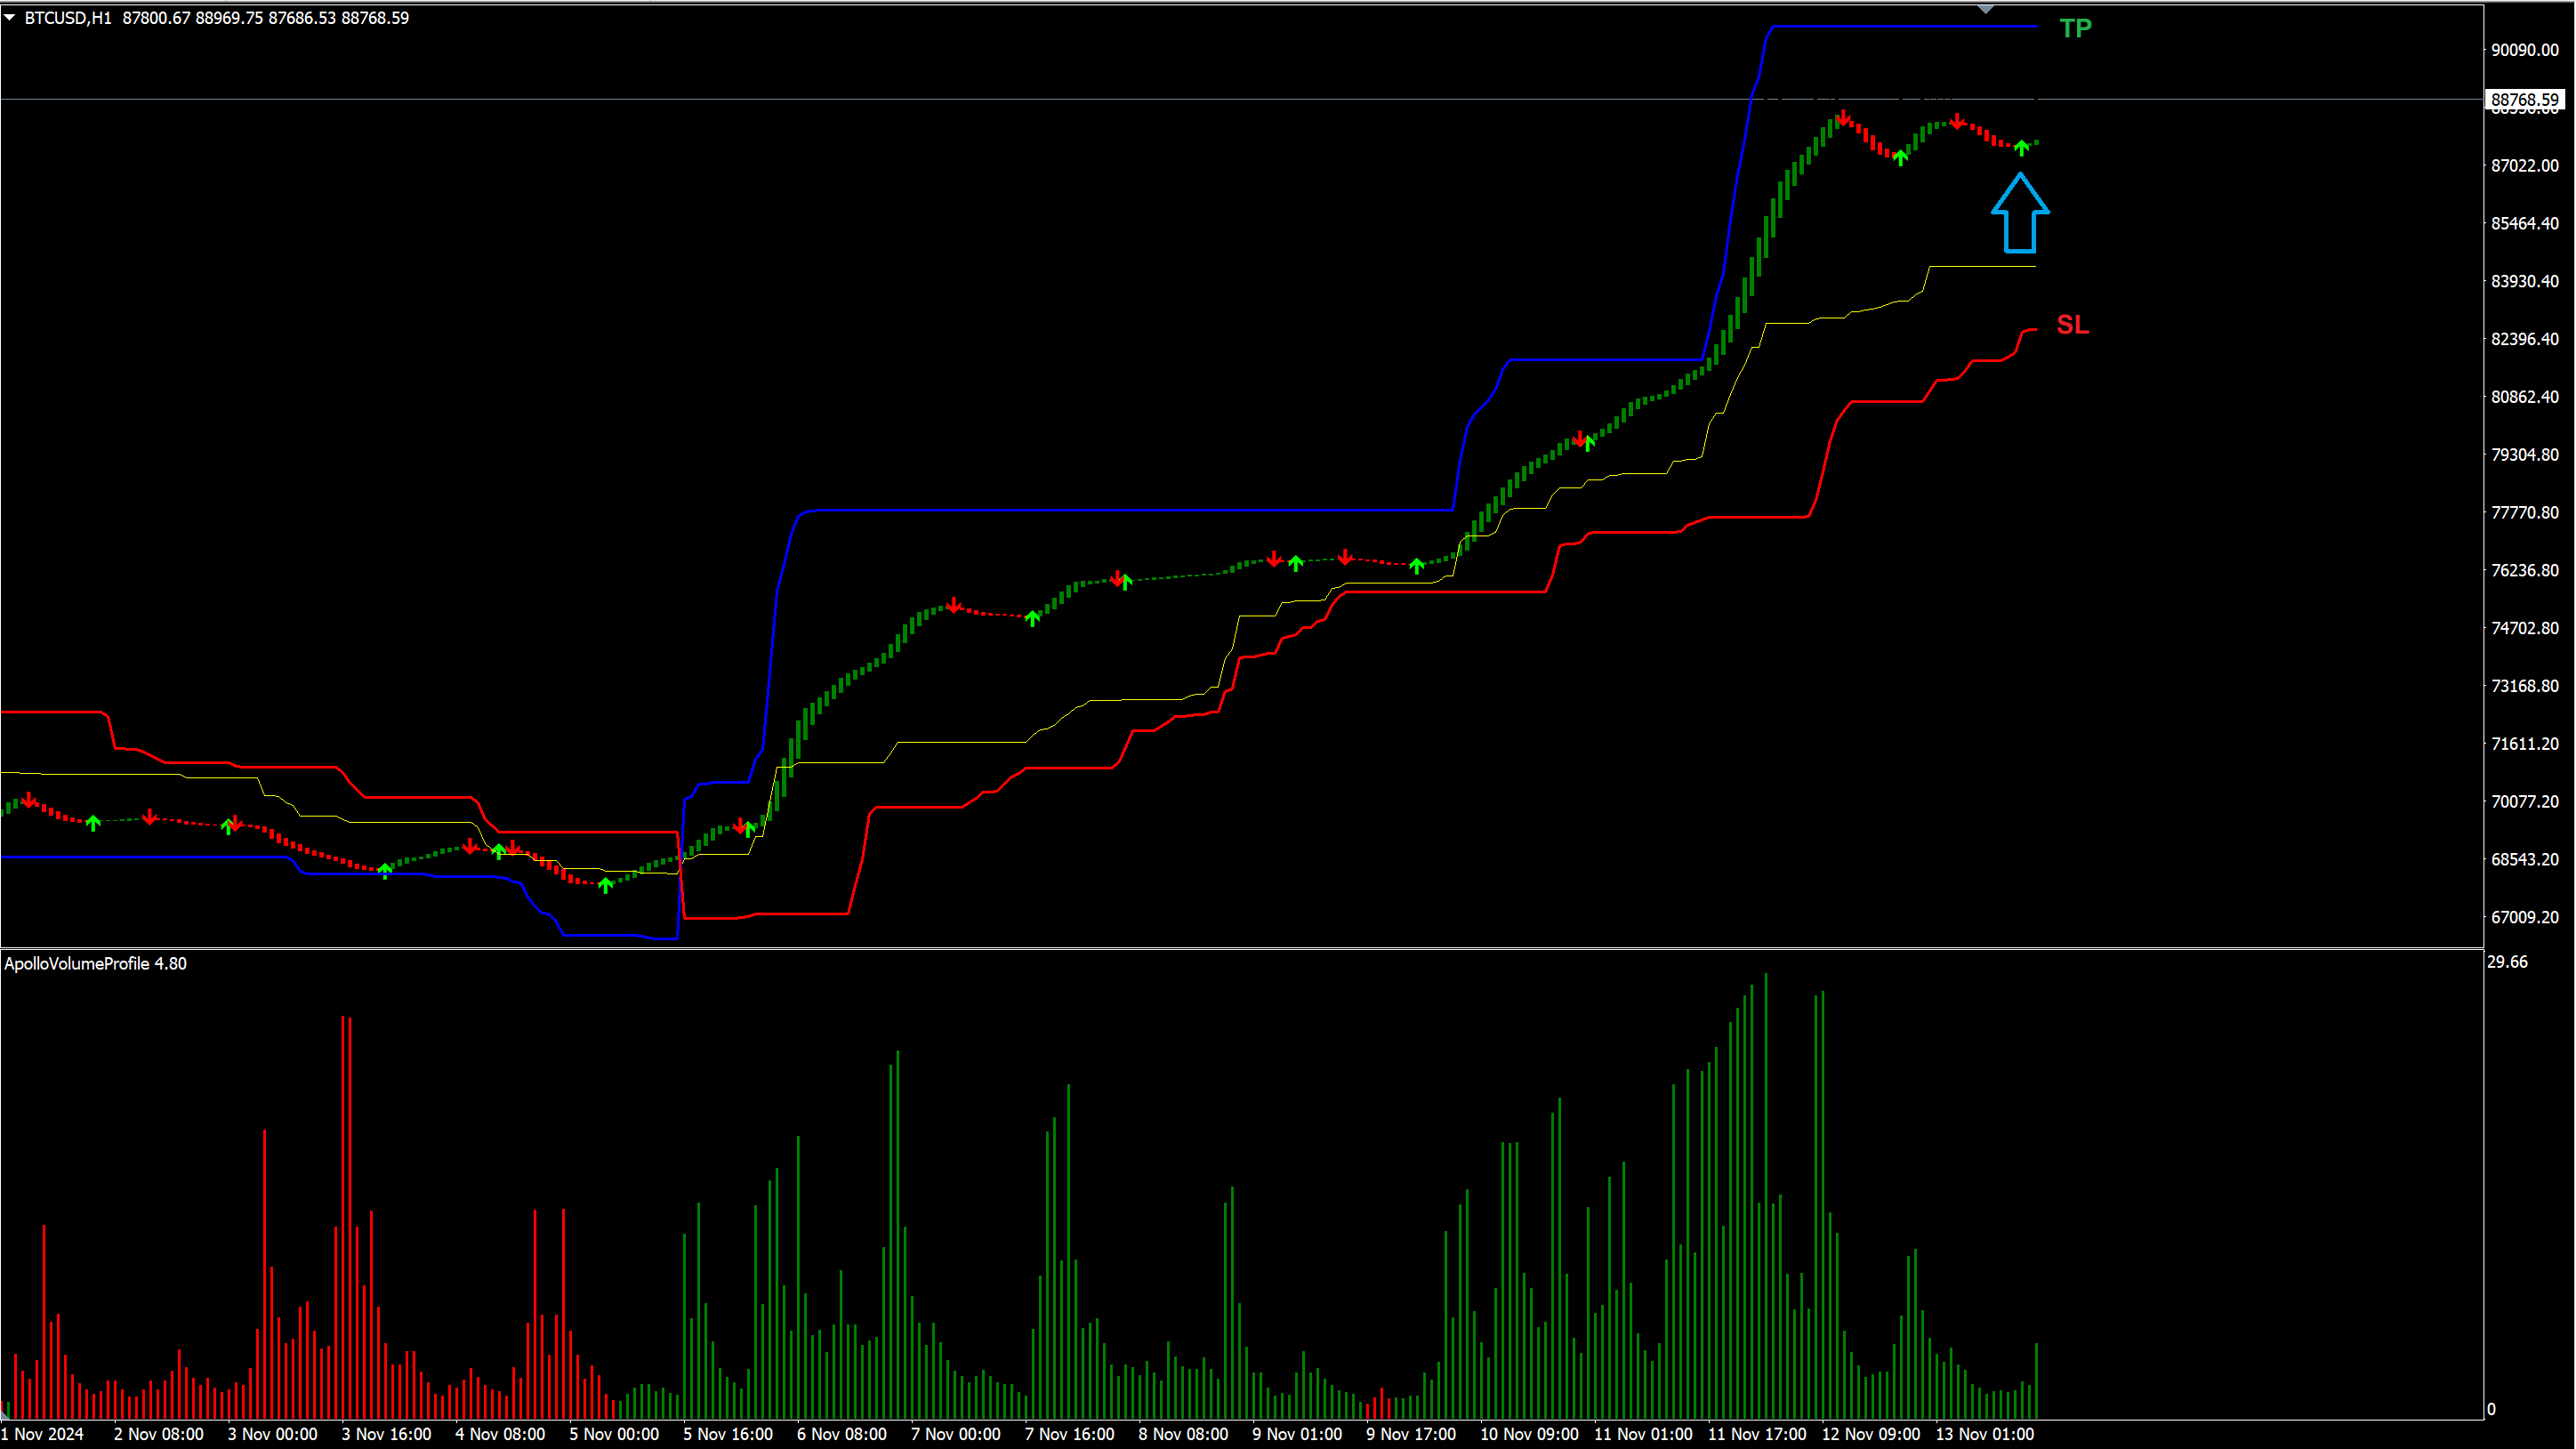This screenshot has height=1449, width=2576.
Task: Click the 9 Nov 01:00 time label
Action: 1299,1434
